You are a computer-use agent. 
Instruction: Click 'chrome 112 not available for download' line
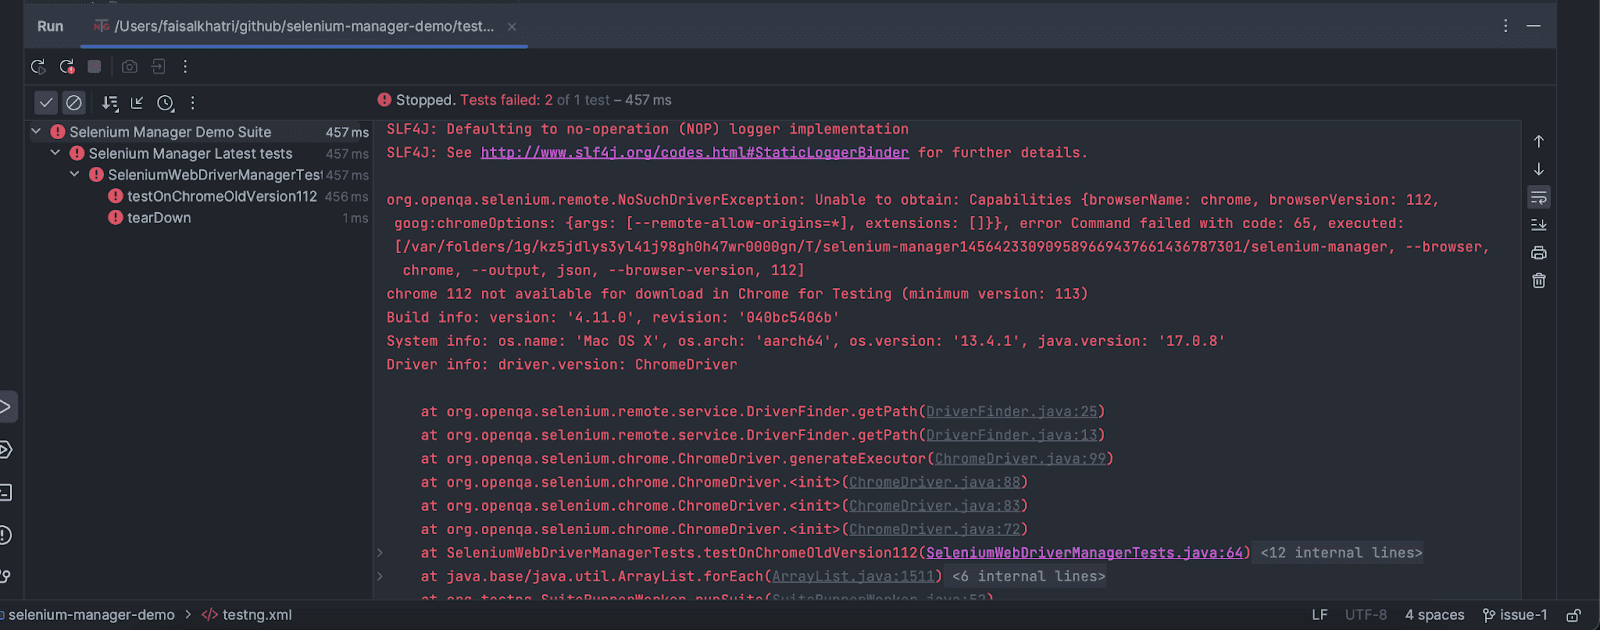(737, 294)
